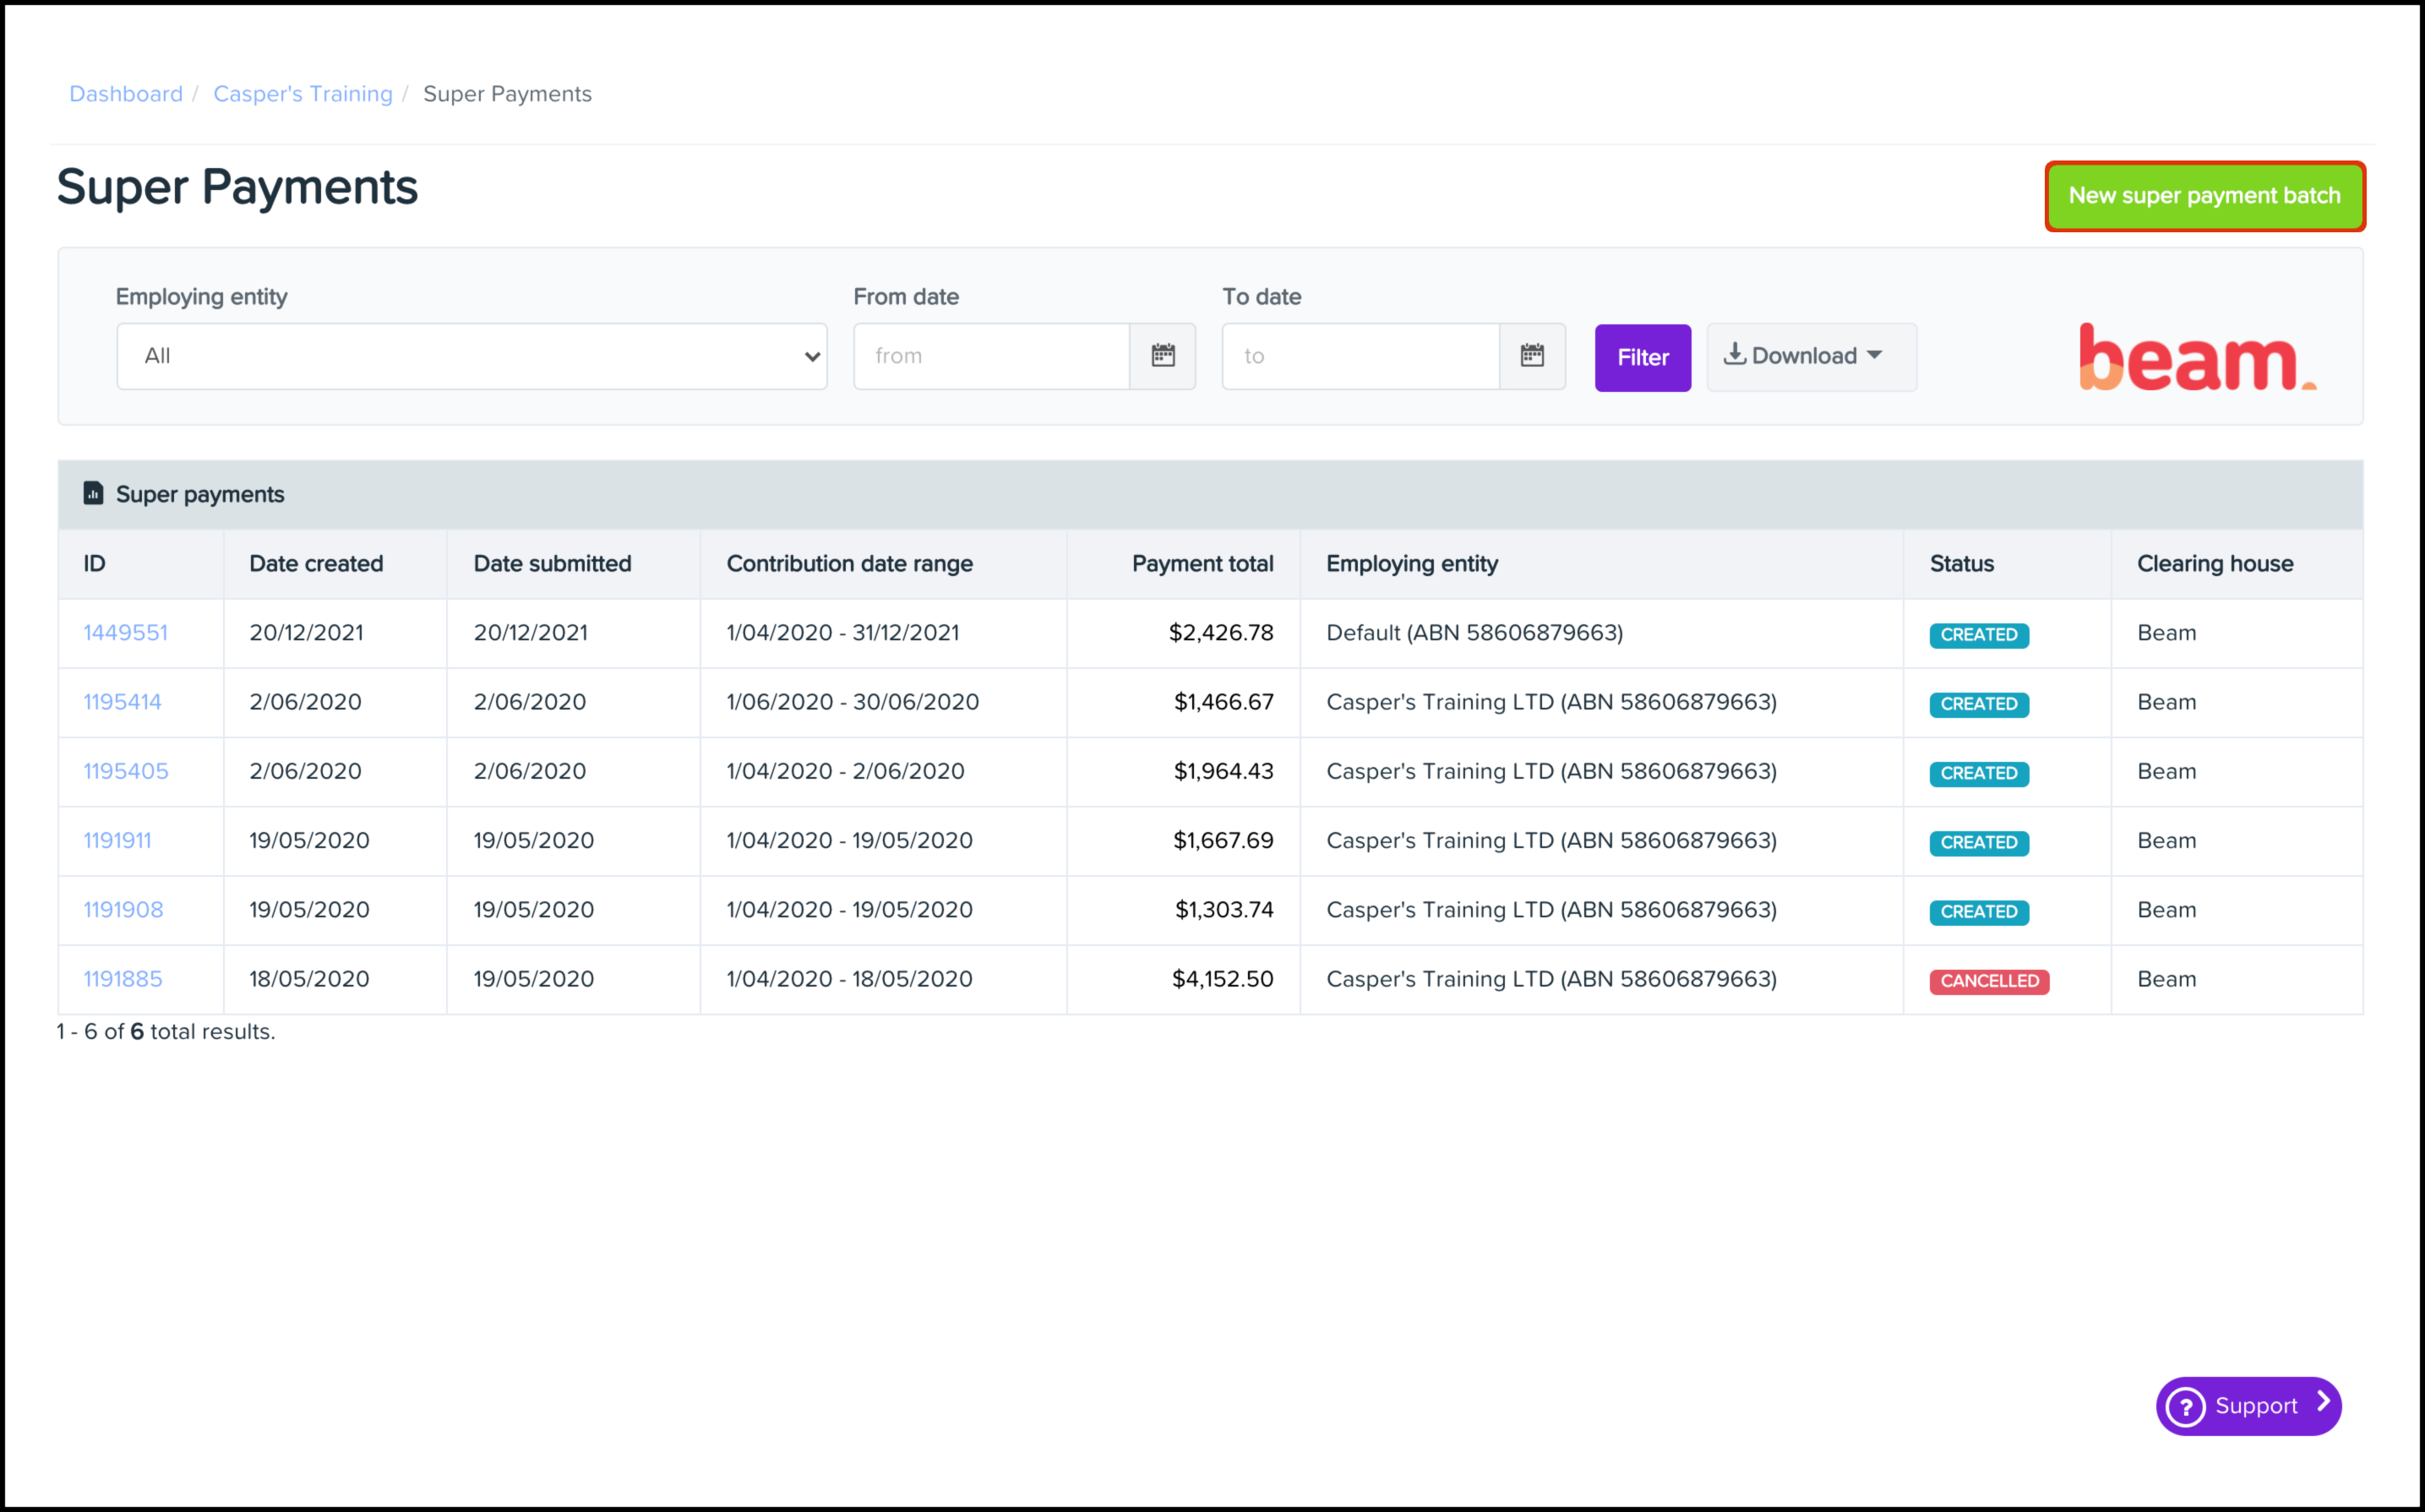The width and height of the screenshot is (2425, 1512).
Task: Open Casper's Training breadcrumb link
Action: click(303, 94)
